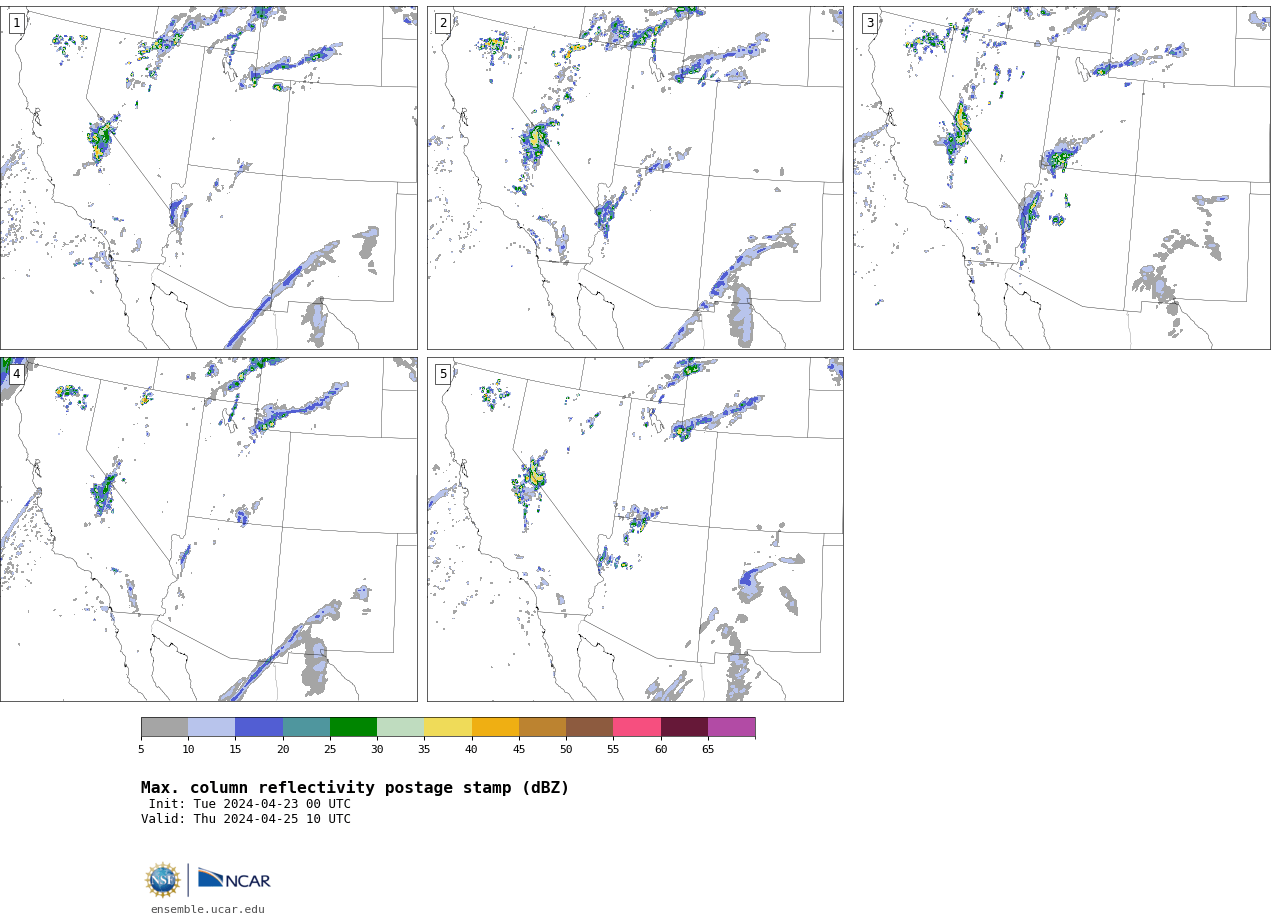Click colorbar tick label 65
The height and width of the screenshot is (920, 1280).
pyautogui.click(x=708, y=750)
